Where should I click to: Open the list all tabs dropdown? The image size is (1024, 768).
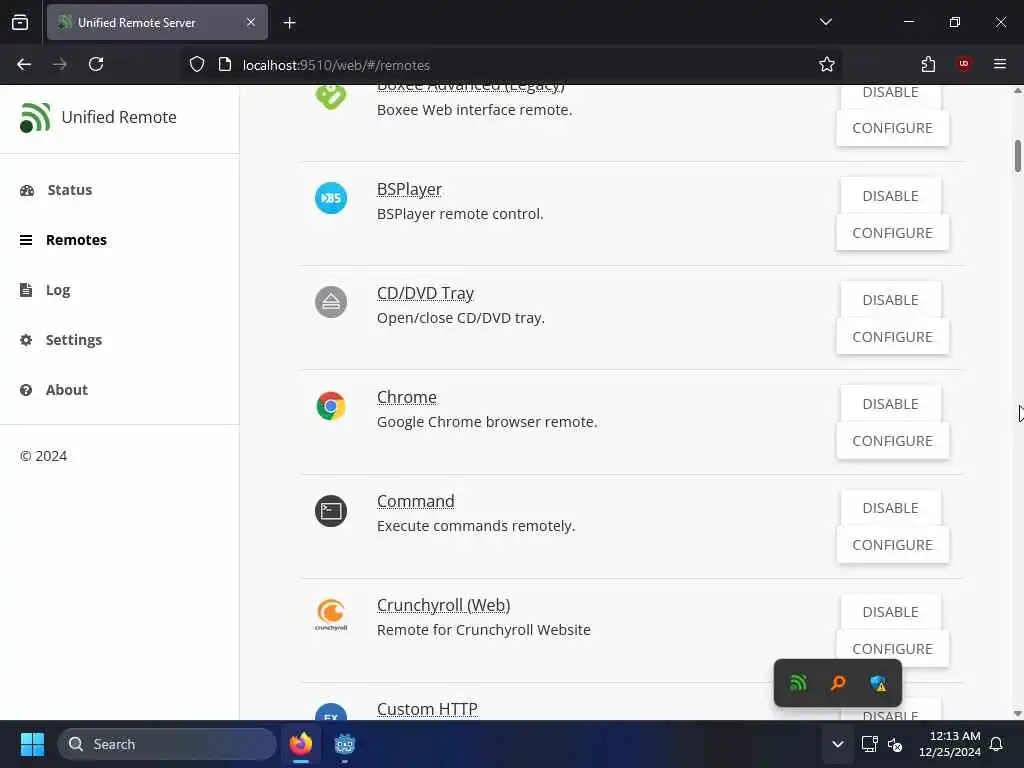pyautogui.click(x=825, y=22)
